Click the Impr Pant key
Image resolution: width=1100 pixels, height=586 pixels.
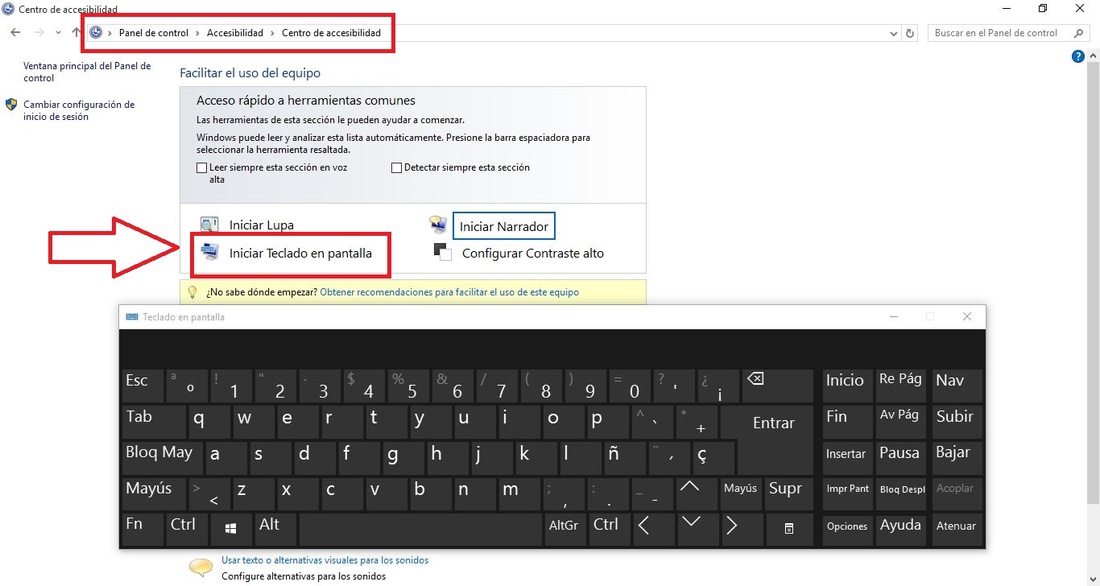847,493
